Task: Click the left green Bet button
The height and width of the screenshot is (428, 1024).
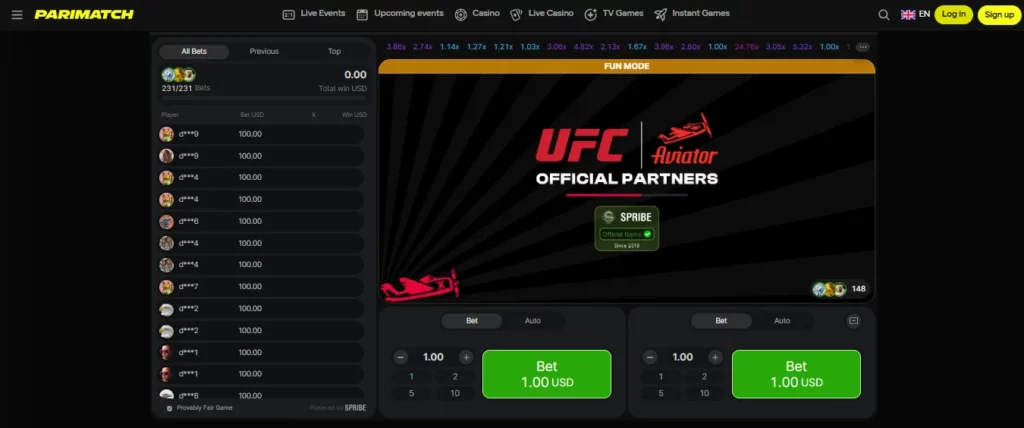Action: (x=547, y=374)
